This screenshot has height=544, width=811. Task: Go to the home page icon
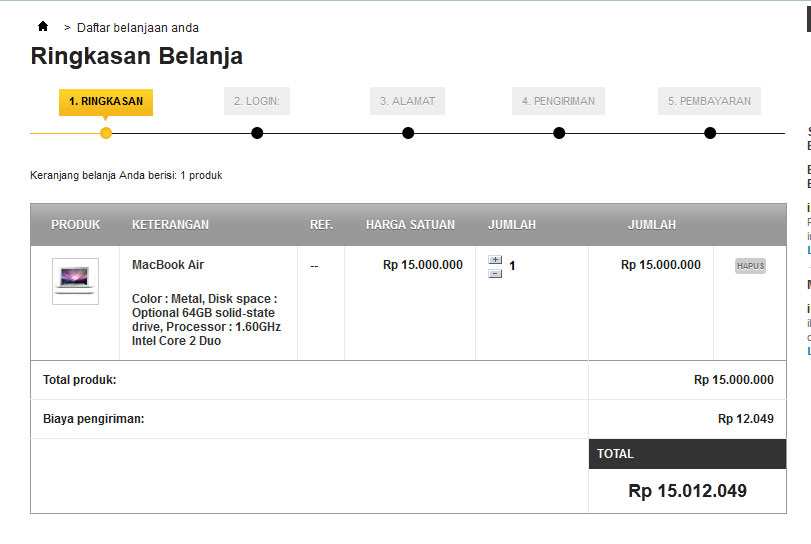pyautogui.click(x=43, y=26)
